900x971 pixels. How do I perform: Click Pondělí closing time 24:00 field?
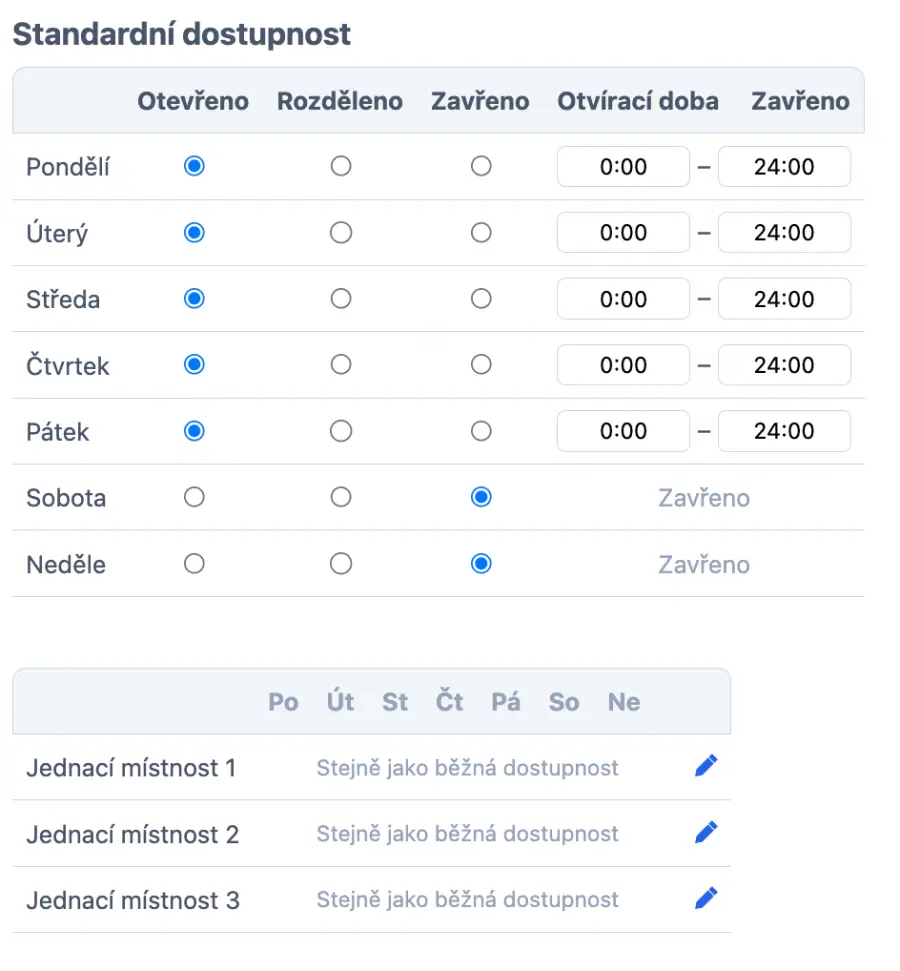(784, 167)
